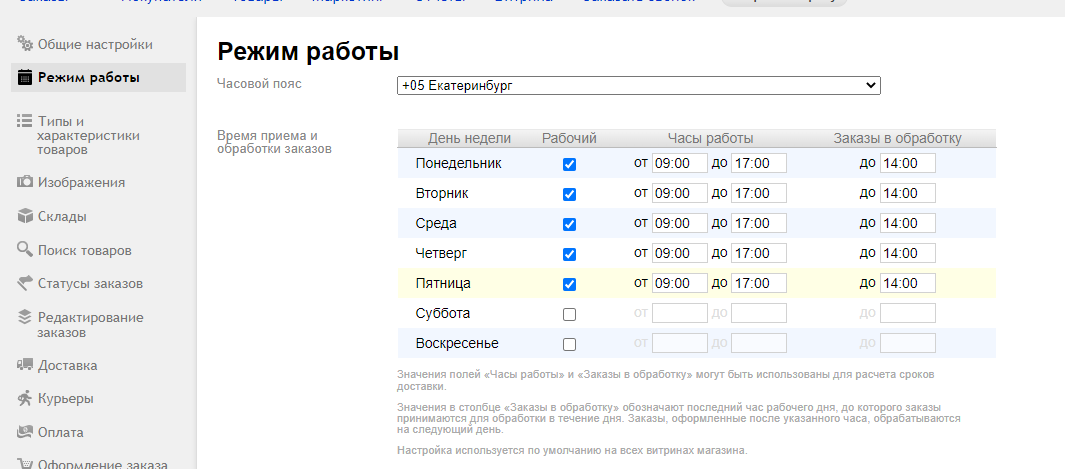Click the money icon next to Оплата
The width and height of the screenshot is (1065, 469).
click(25, 432)
